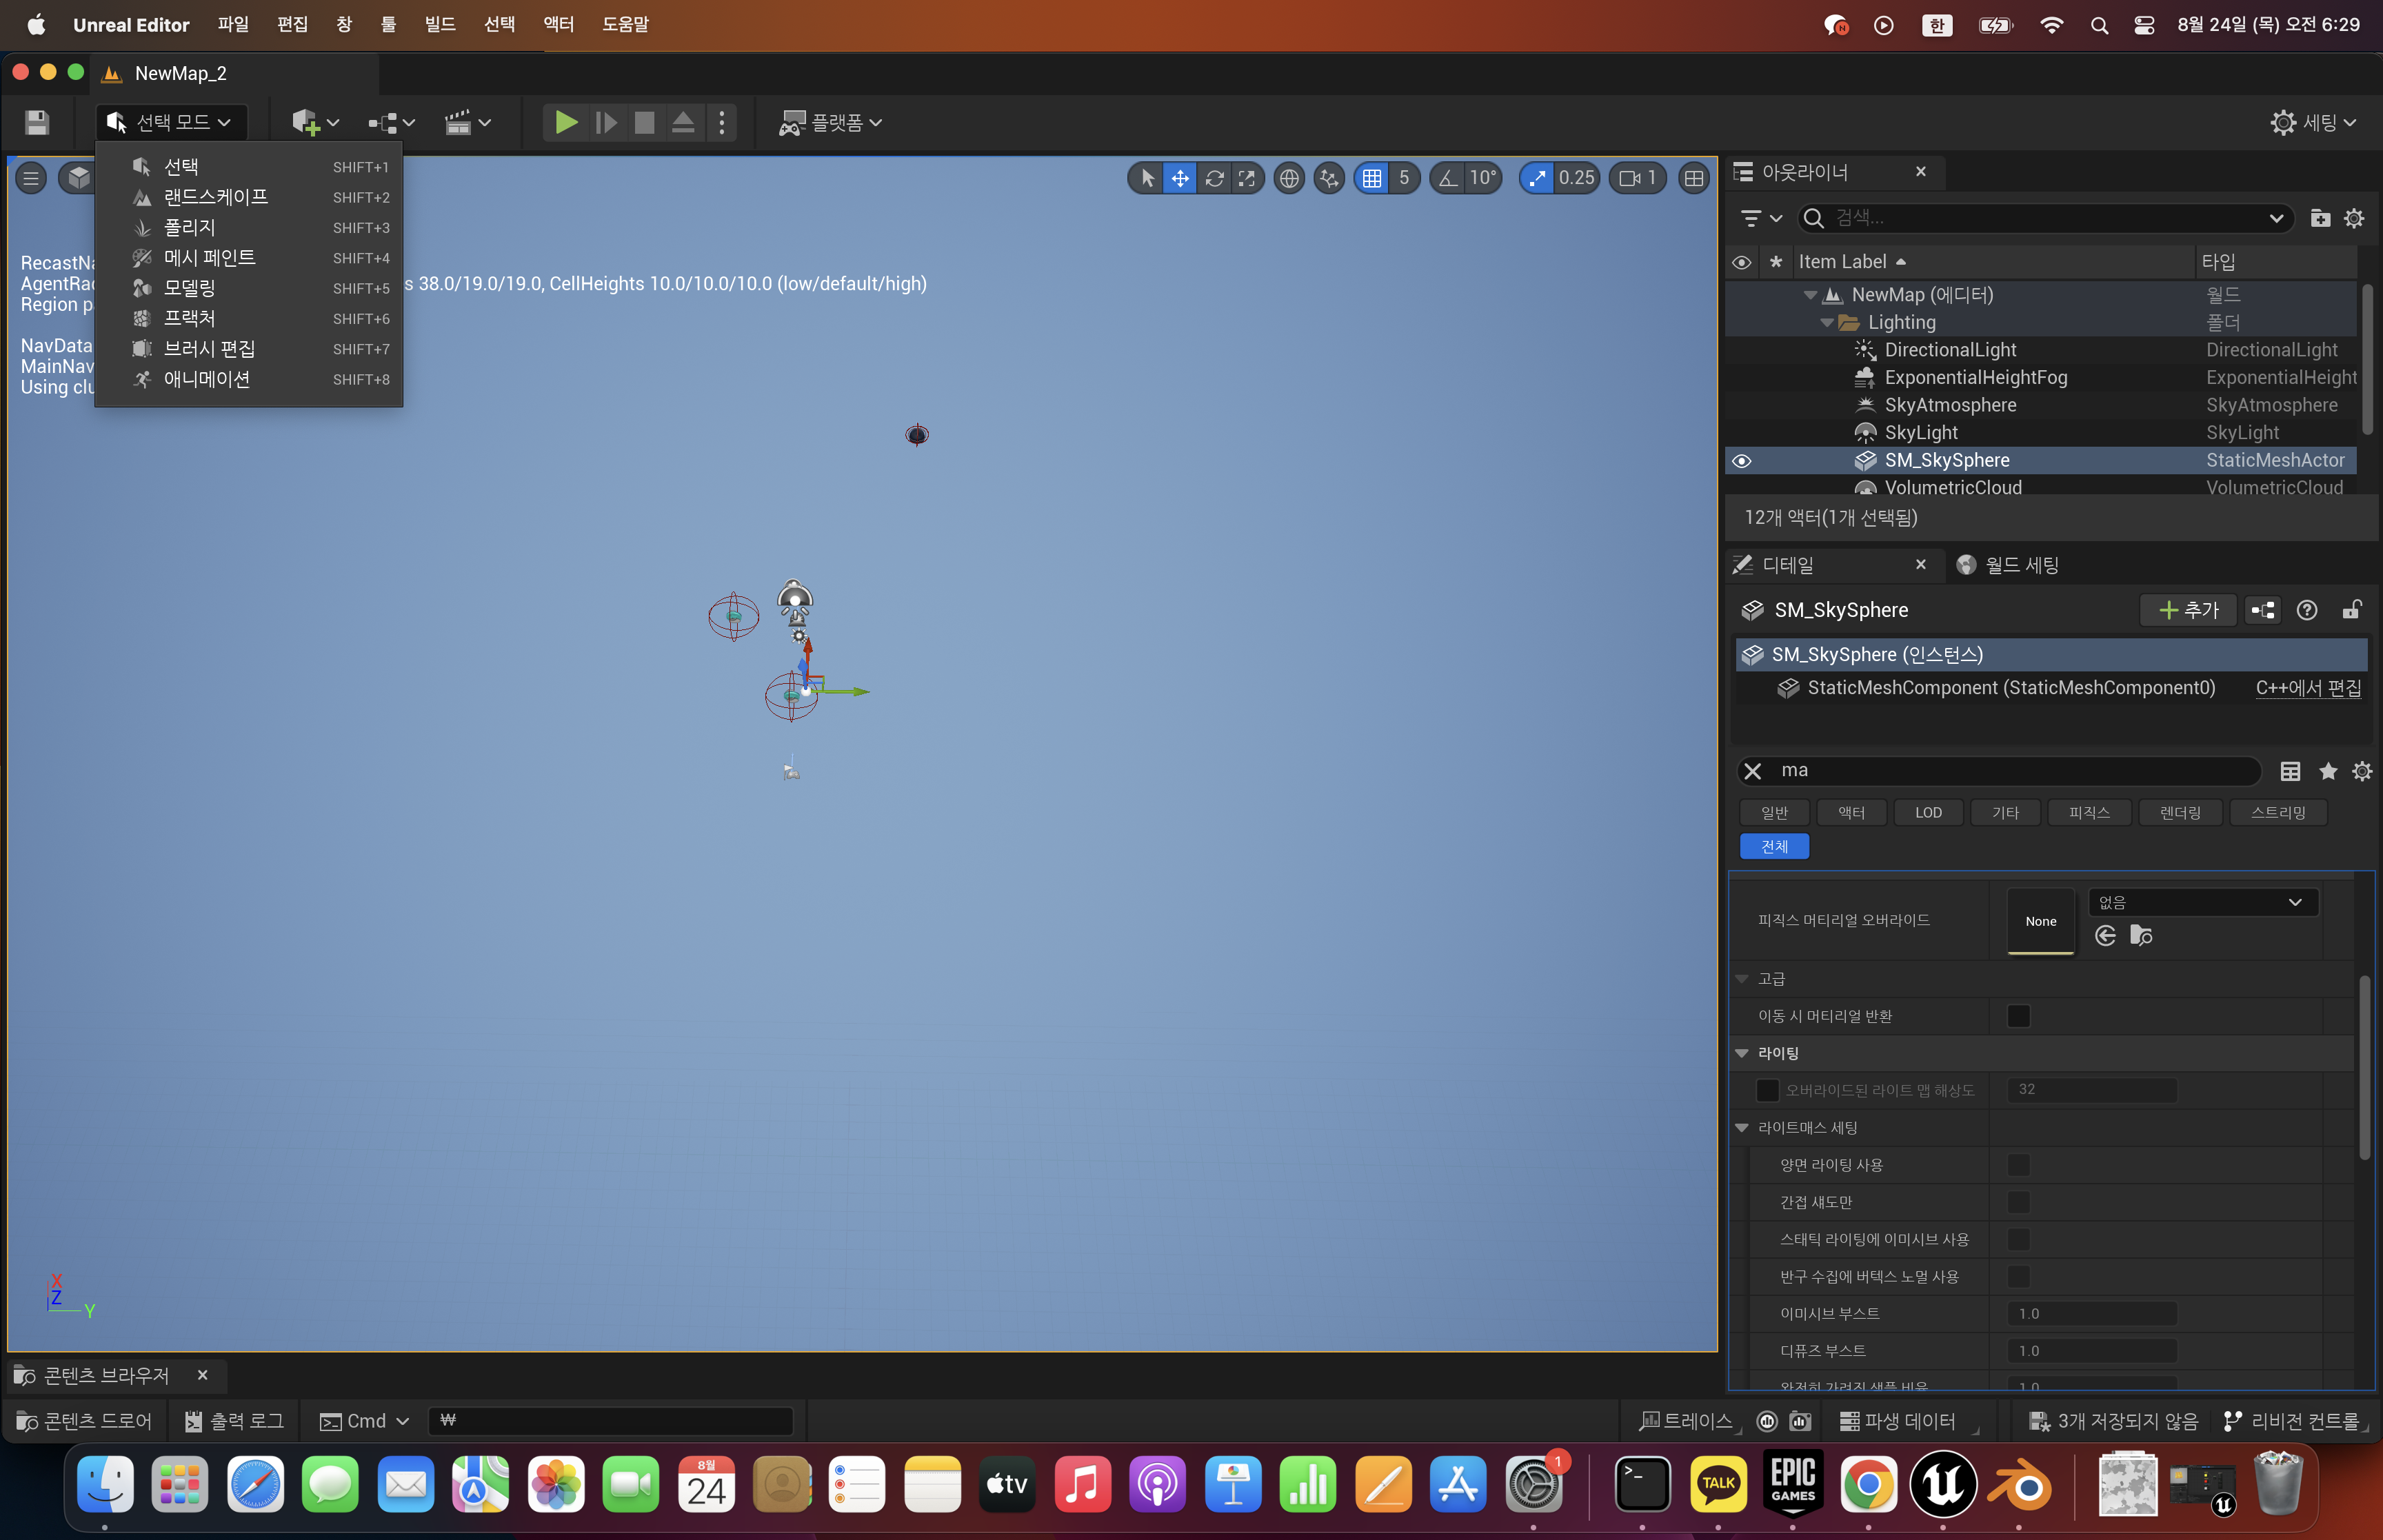Screen dimensions: 2383x1540
Task: Click the Details favorites star icon
Action: [x=2327, y=770]
